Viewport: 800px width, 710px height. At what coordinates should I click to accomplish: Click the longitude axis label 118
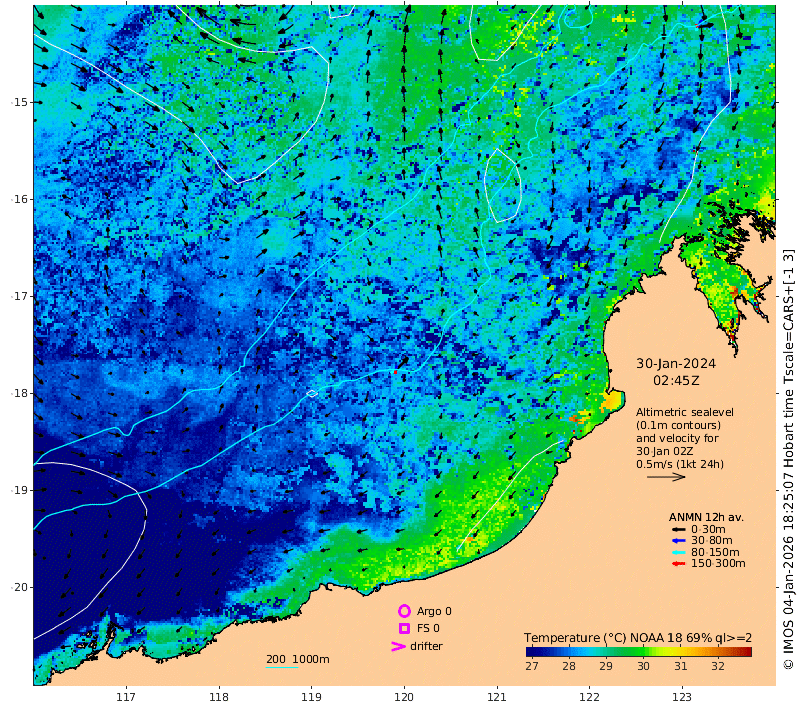click(x=219, y=697)
